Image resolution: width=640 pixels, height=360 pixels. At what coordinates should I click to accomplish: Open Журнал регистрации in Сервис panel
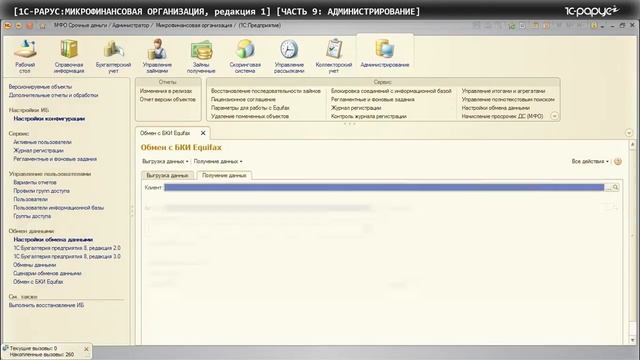[356, 108]
